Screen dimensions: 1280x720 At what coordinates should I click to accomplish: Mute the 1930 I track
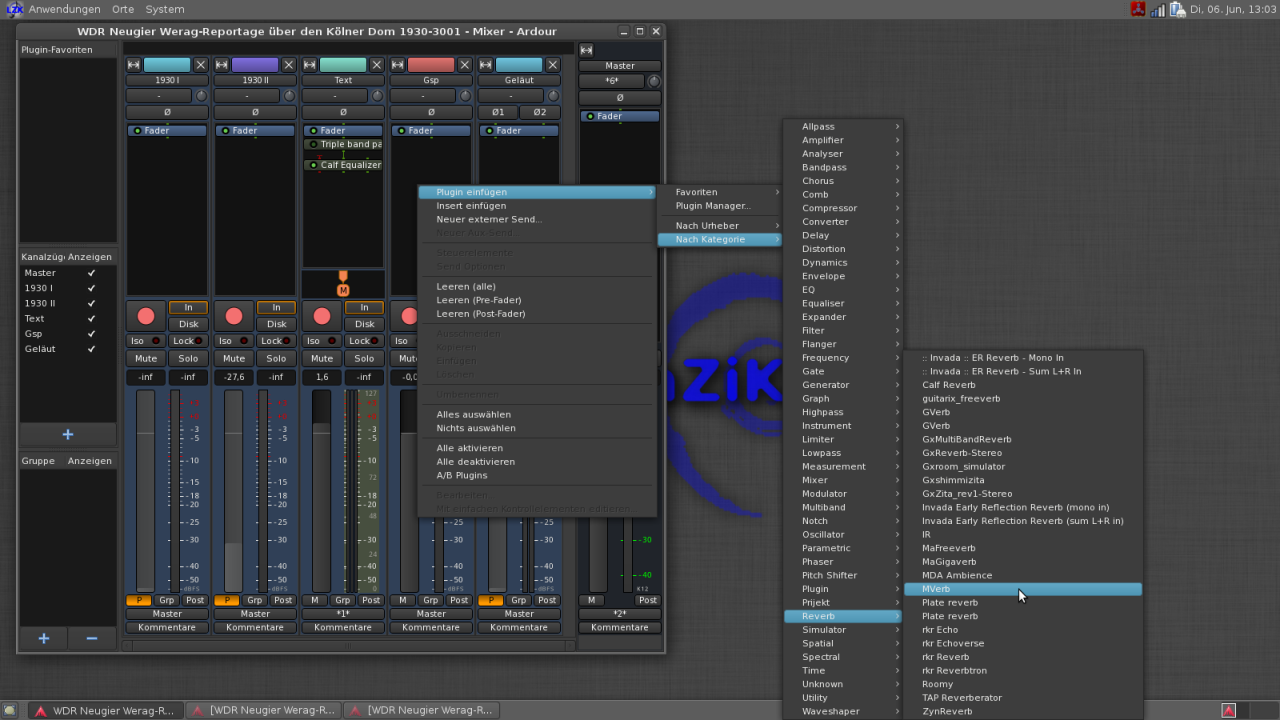coord(146,358)
